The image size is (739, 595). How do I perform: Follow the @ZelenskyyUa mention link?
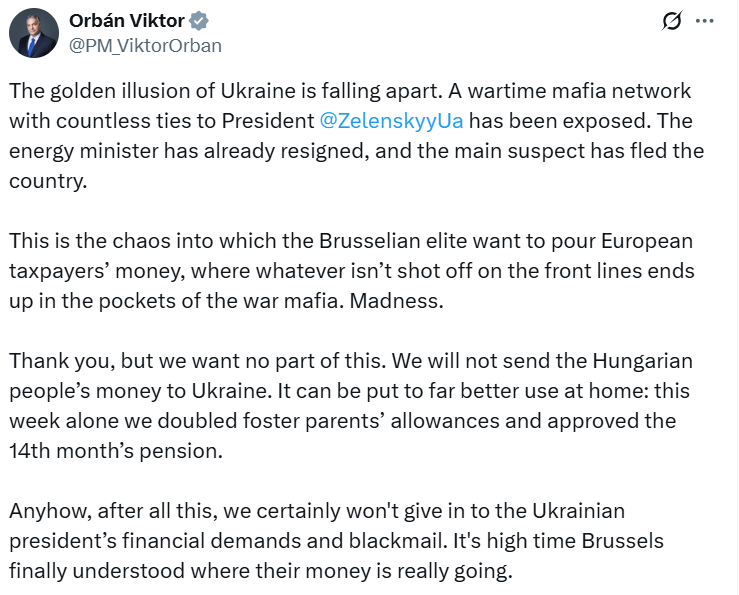click(x=391, y=121)
